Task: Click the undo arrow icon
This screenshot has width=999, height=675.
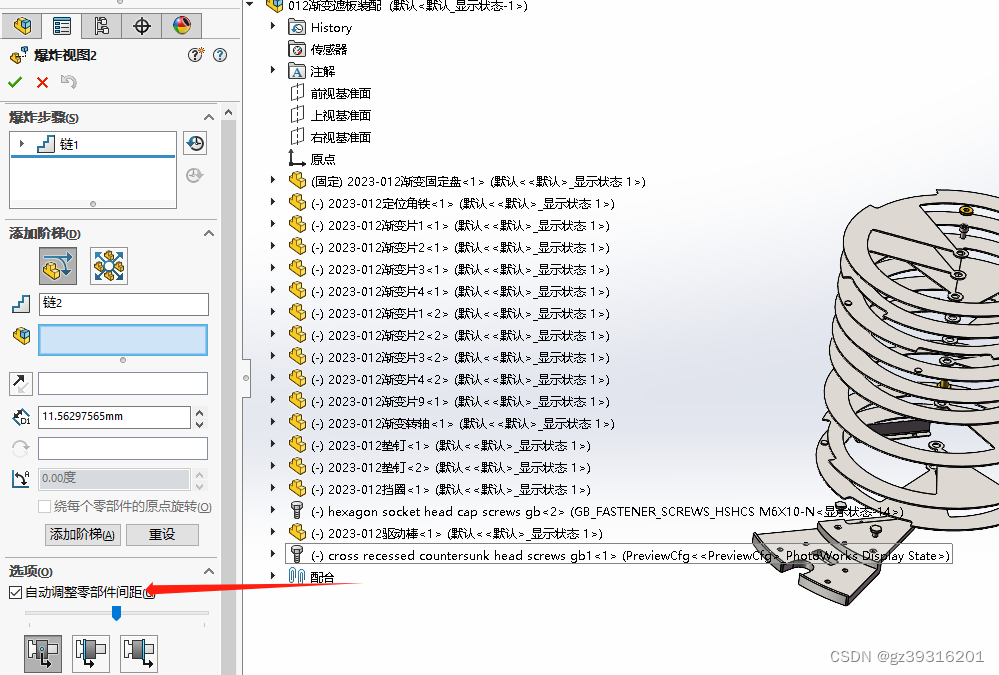Action: point(69,82)
